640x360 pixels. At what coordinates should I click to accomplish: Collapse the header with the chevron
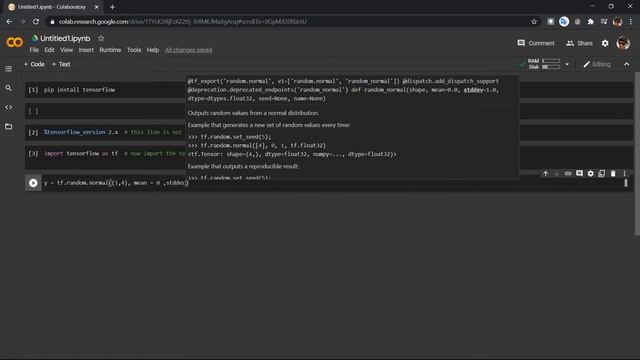627,64
